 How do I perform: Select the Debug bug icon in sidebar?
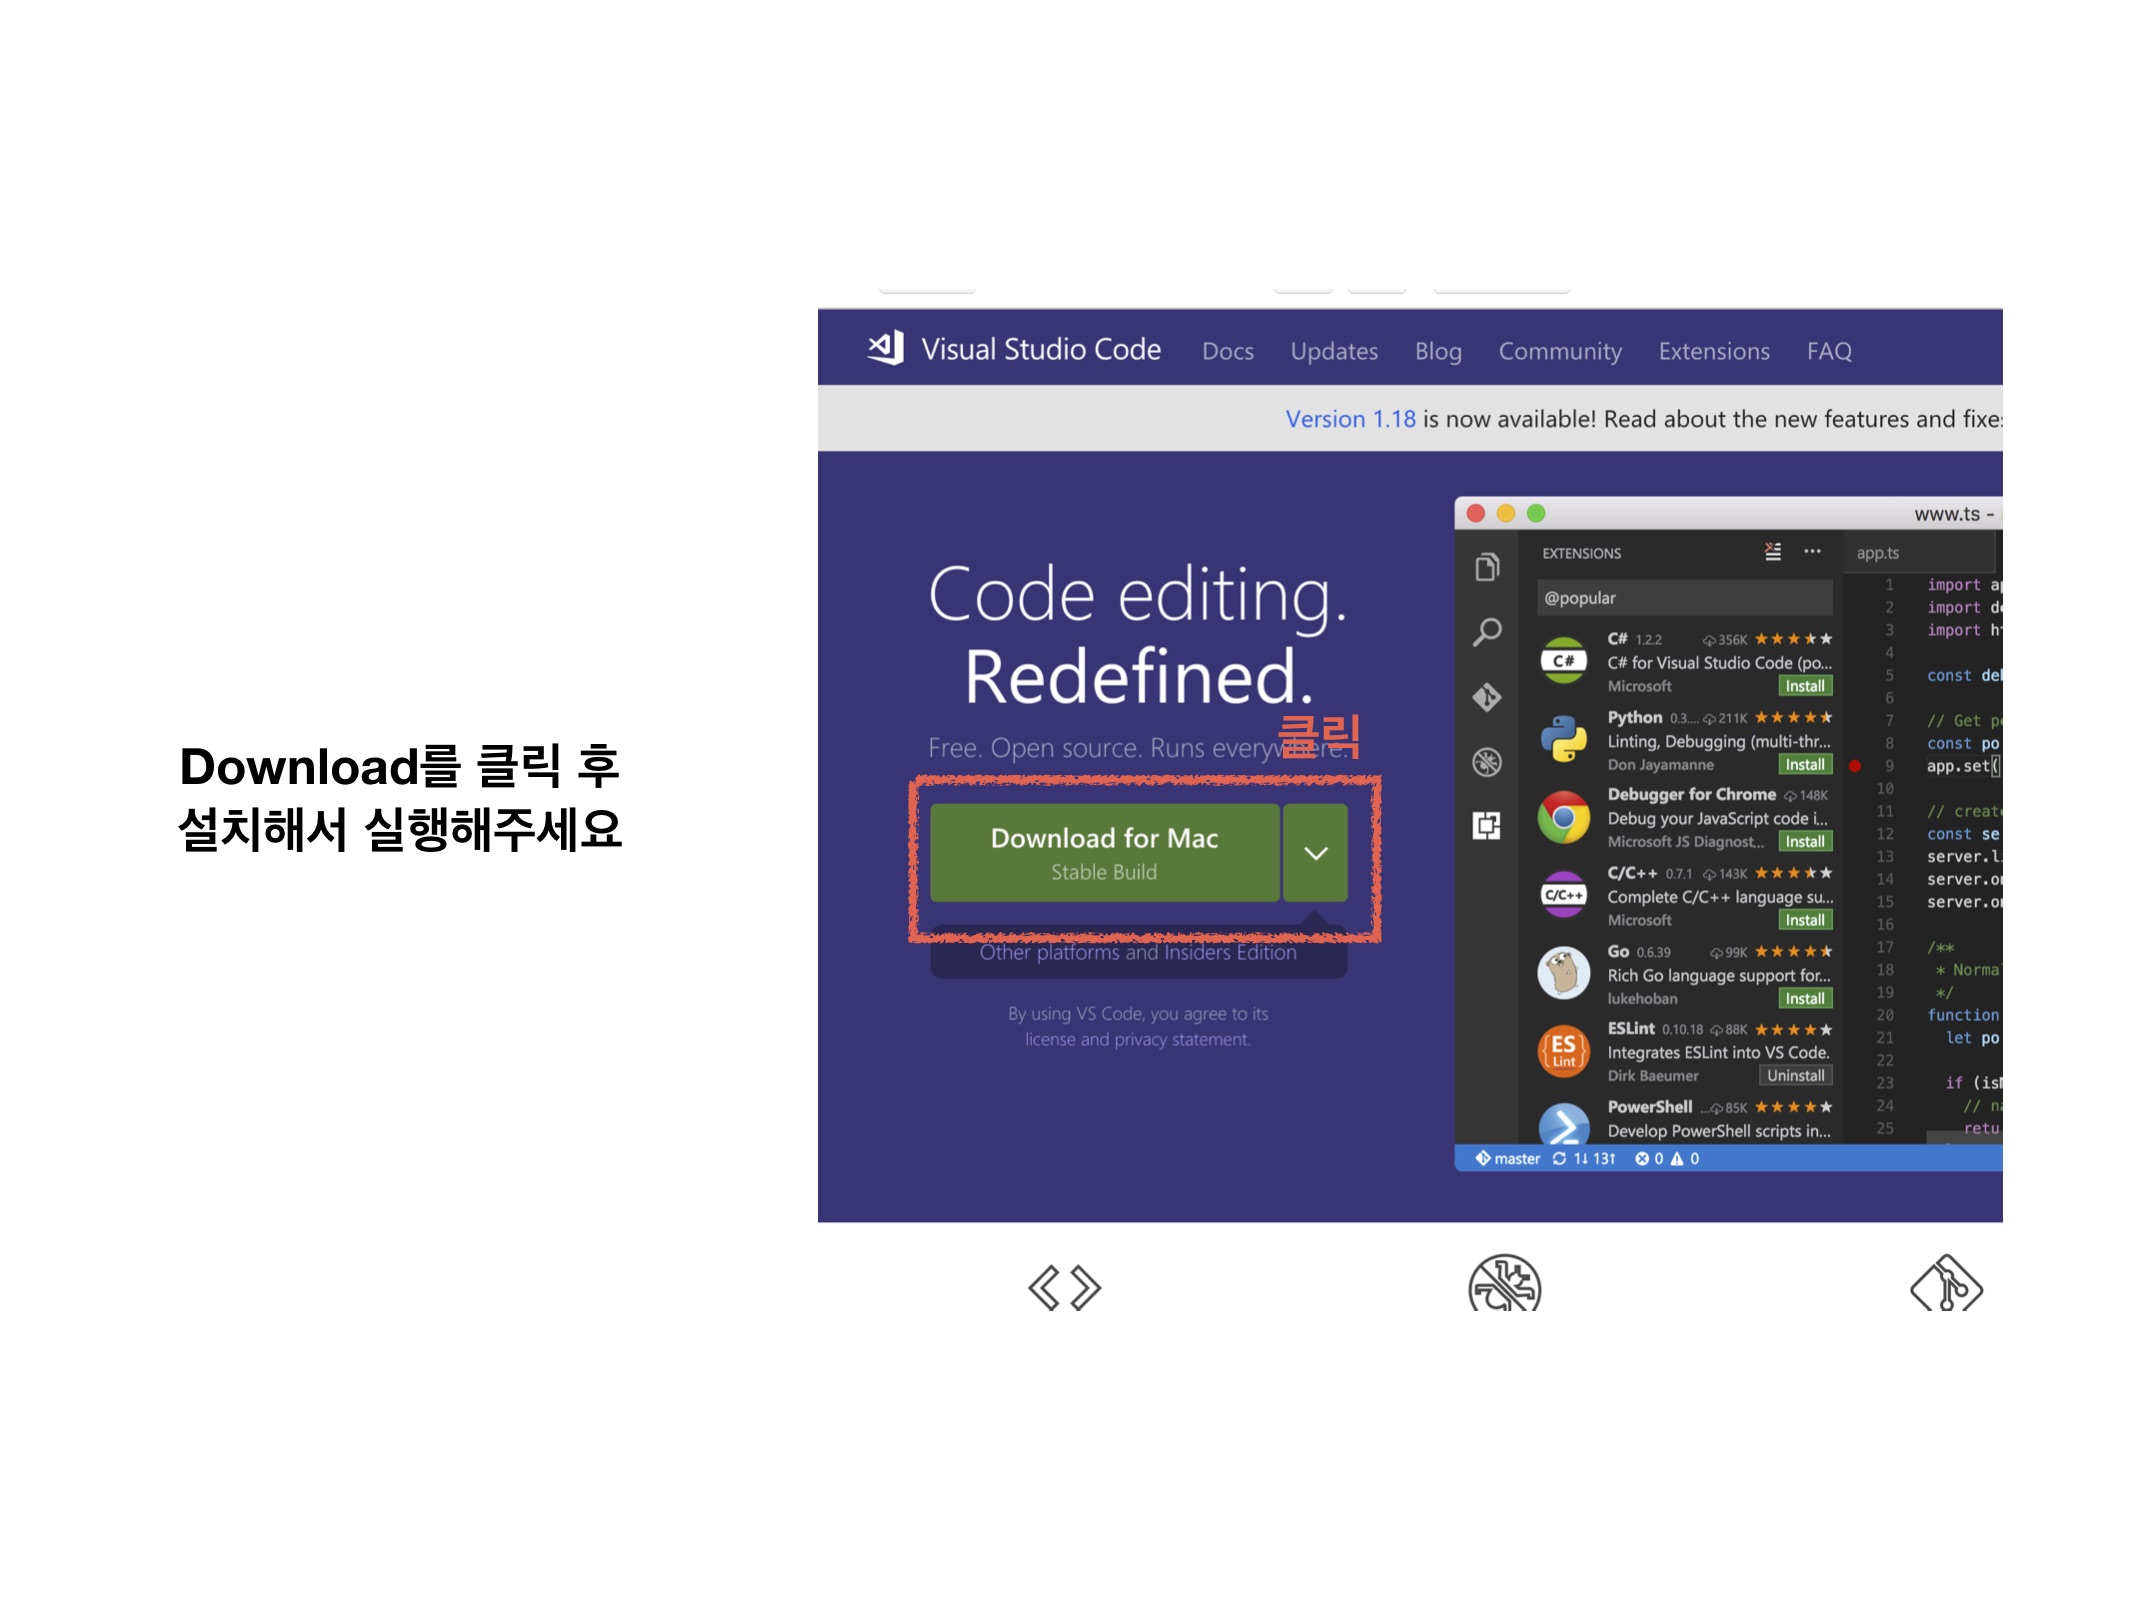1487,762
